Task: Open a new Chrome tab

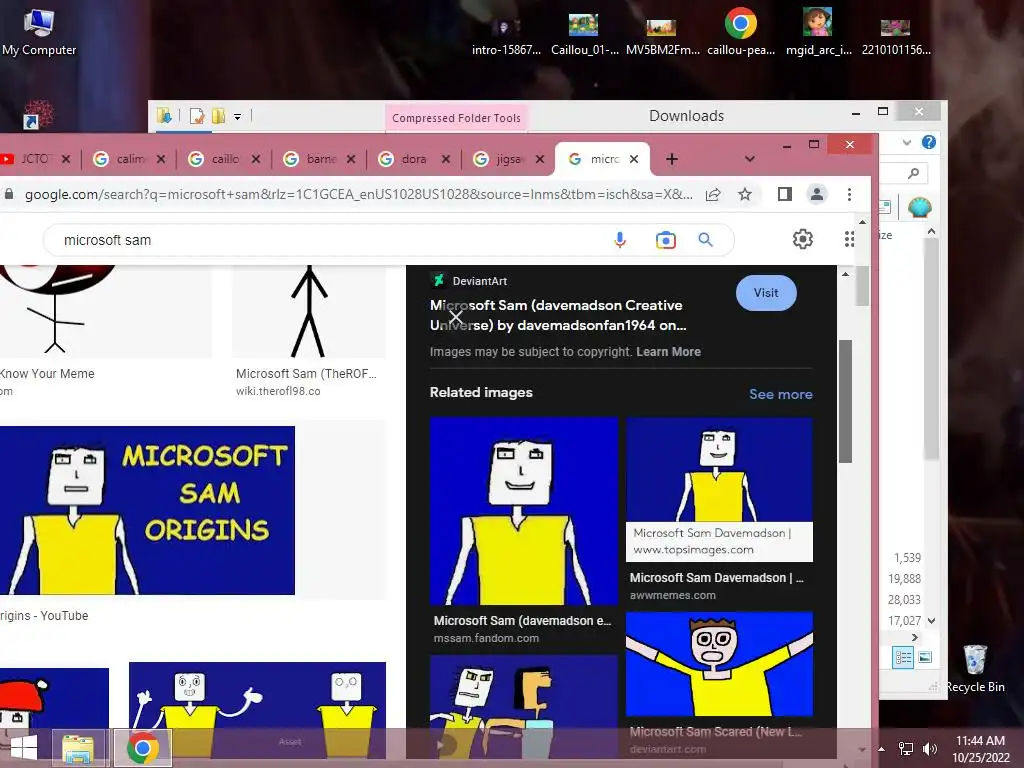Action: pos(671,159)
